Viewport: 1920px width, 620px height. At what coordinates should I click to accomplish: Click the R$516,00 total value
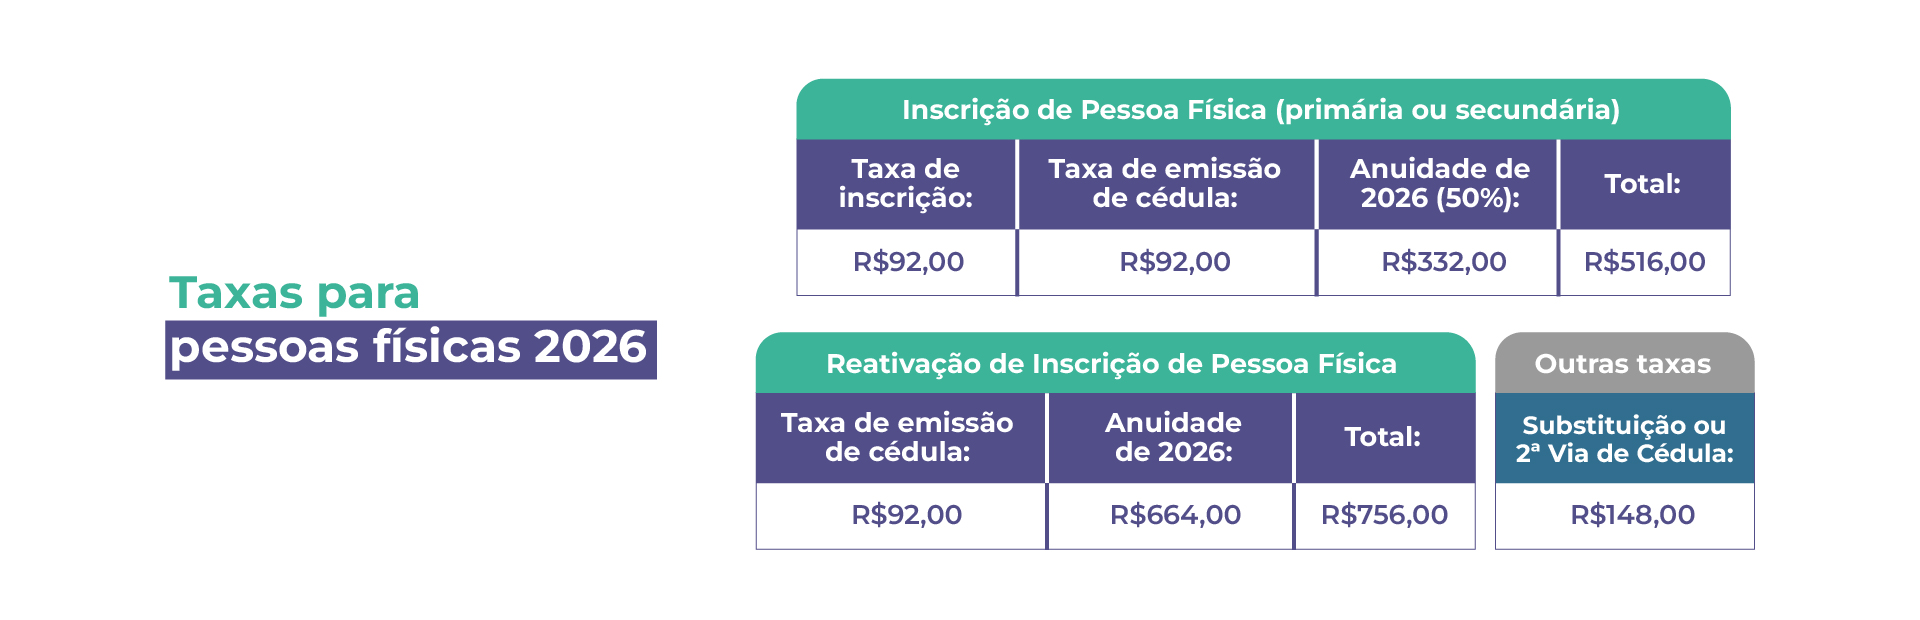tap(1644, 262)
